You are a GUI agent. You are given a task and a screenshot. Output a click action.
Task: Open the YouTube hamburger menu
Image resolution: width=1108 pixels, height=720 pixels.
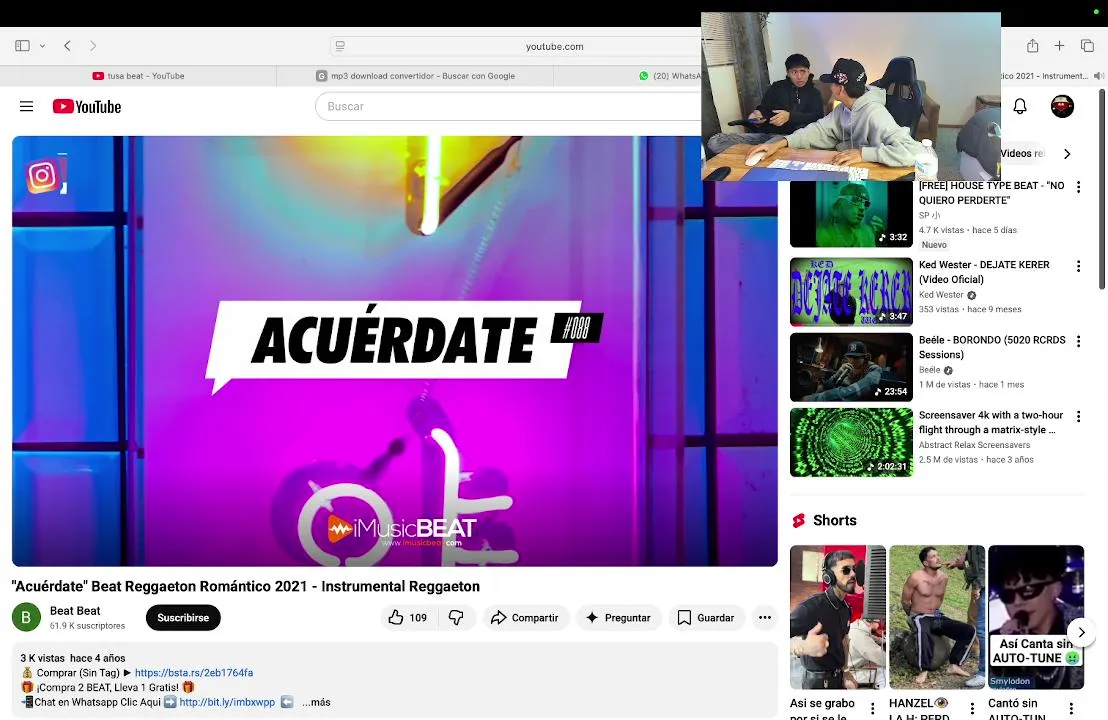26,106
